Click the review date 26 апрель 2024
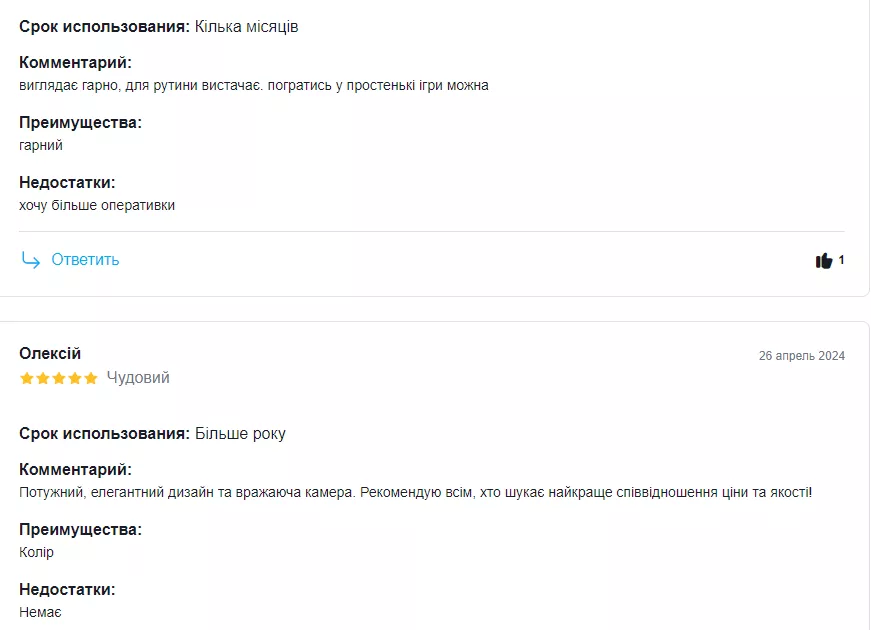 (803, 353)
